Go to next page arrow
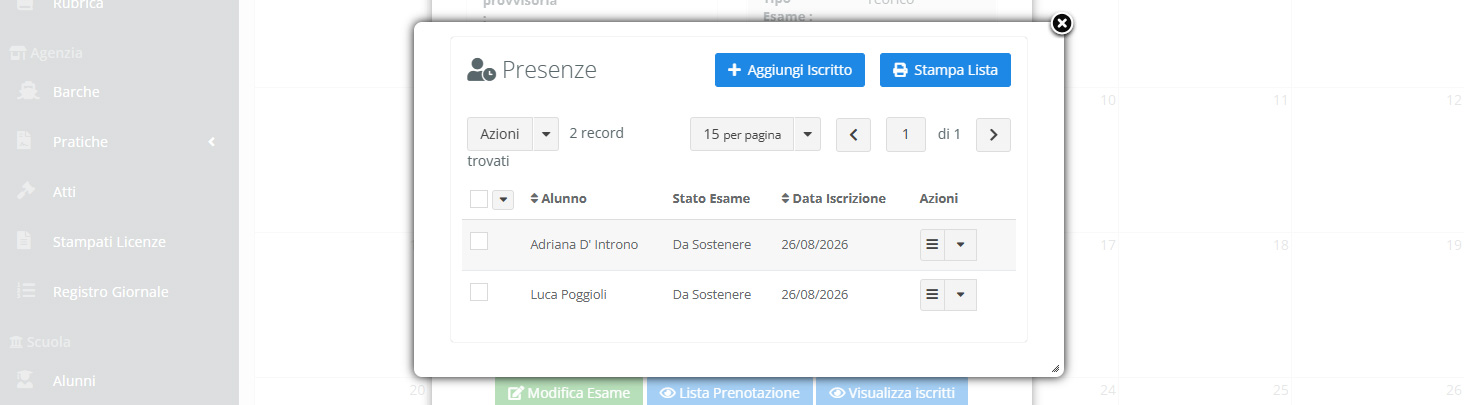 pos(993,135)
